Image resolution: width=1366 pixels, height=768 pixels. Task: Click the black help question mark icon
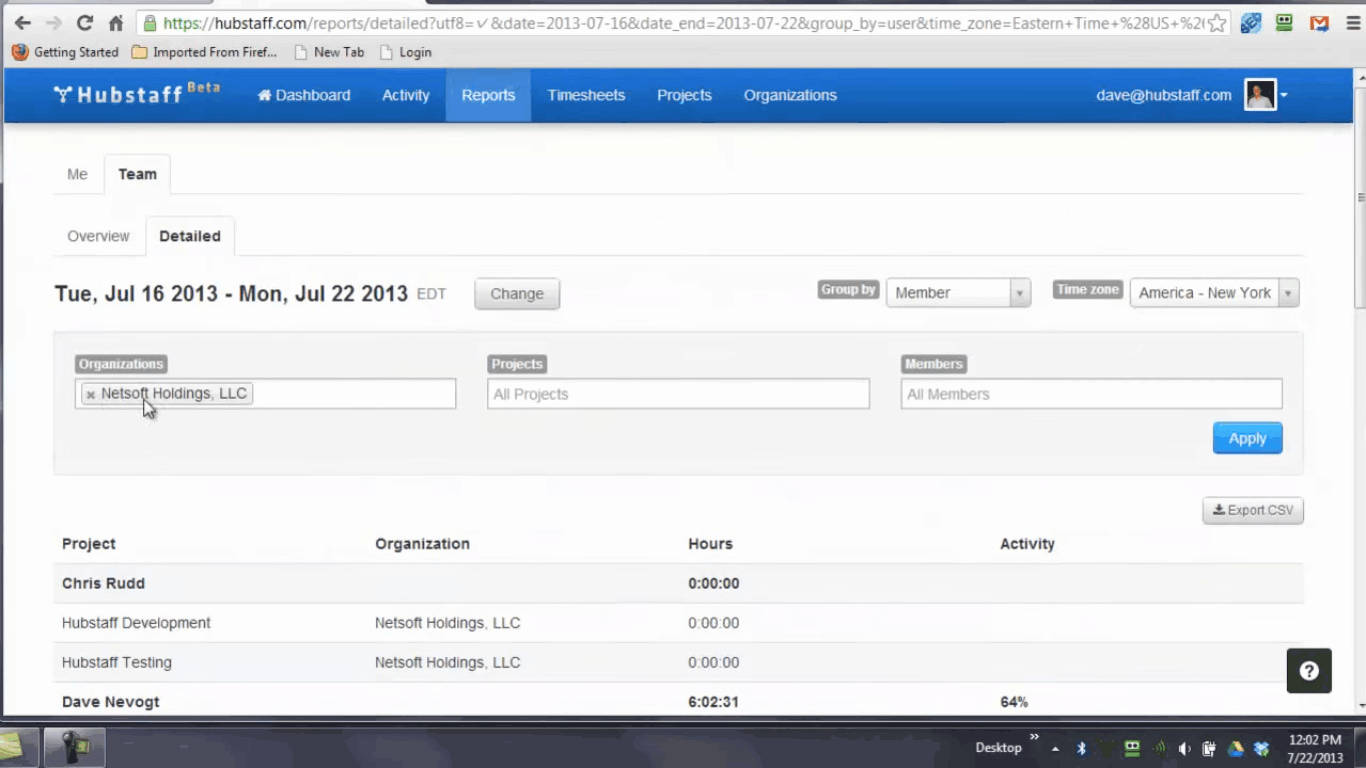1308,671
